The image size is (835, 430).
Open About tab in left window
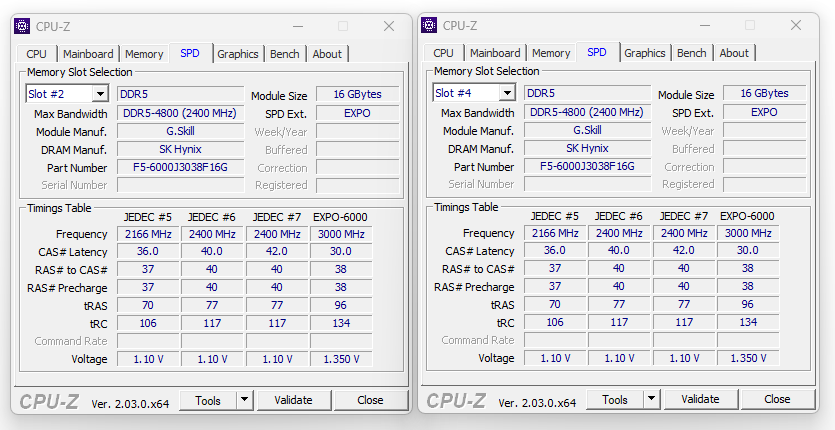(x=327, y=54)
